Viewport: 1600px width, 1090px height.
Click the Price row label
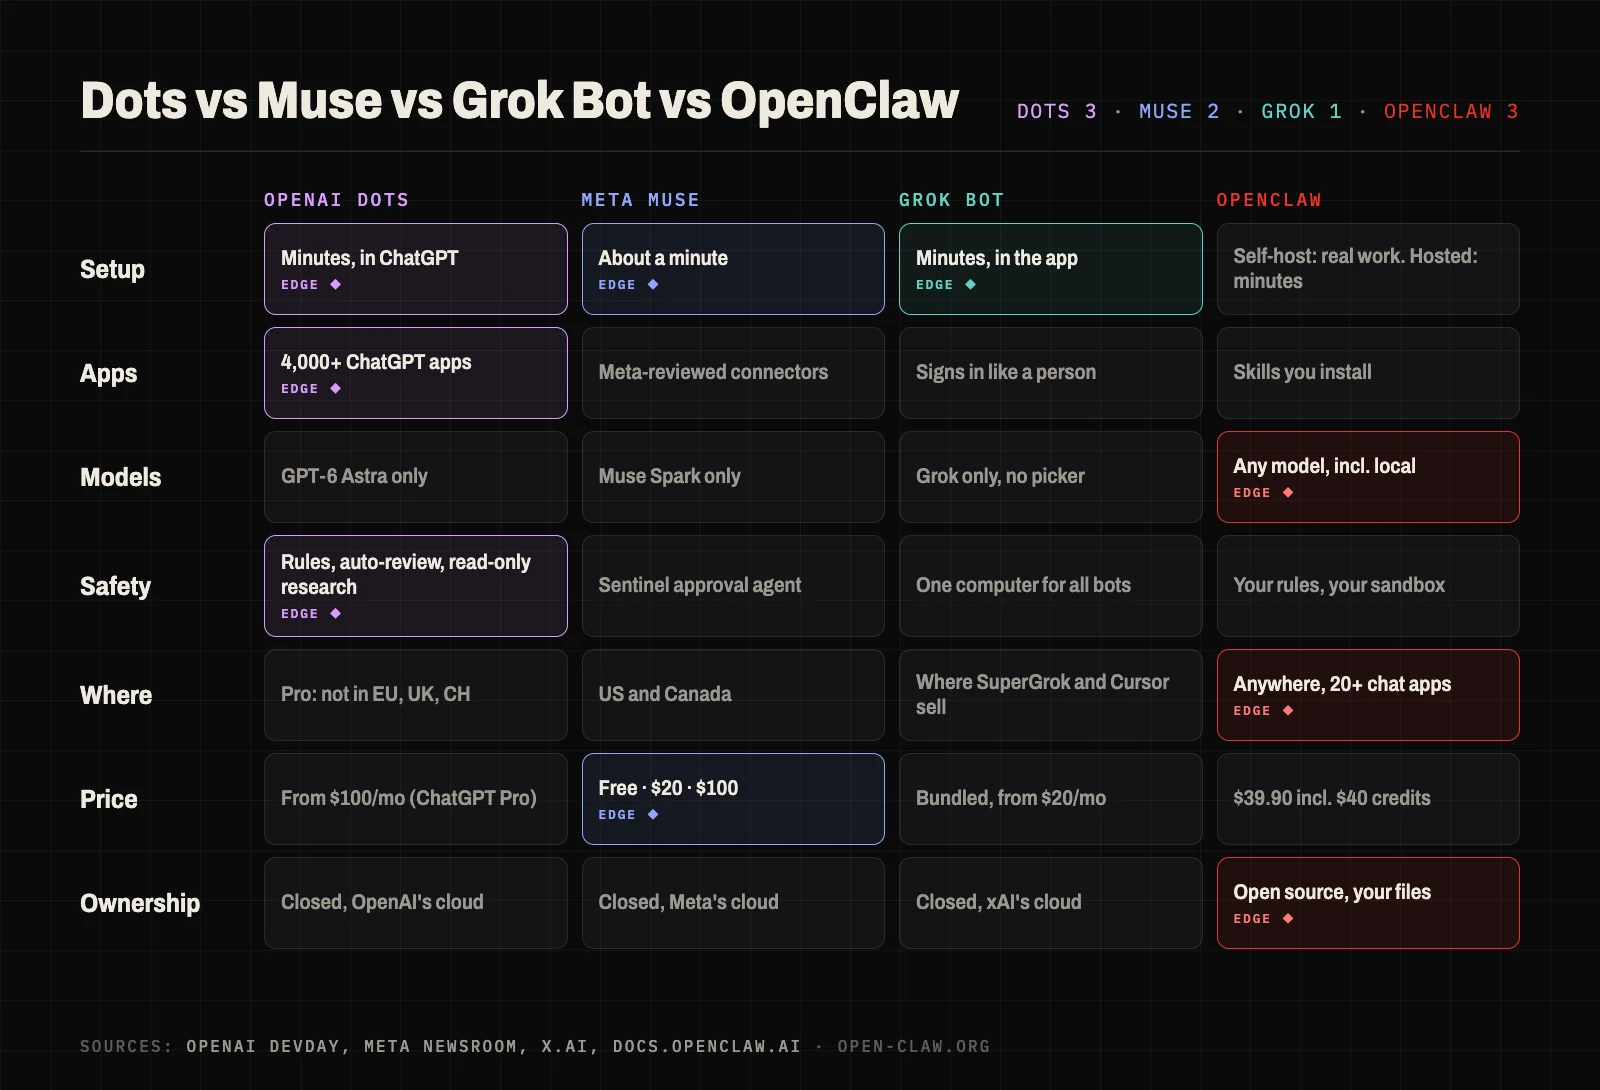click(109, 799)
